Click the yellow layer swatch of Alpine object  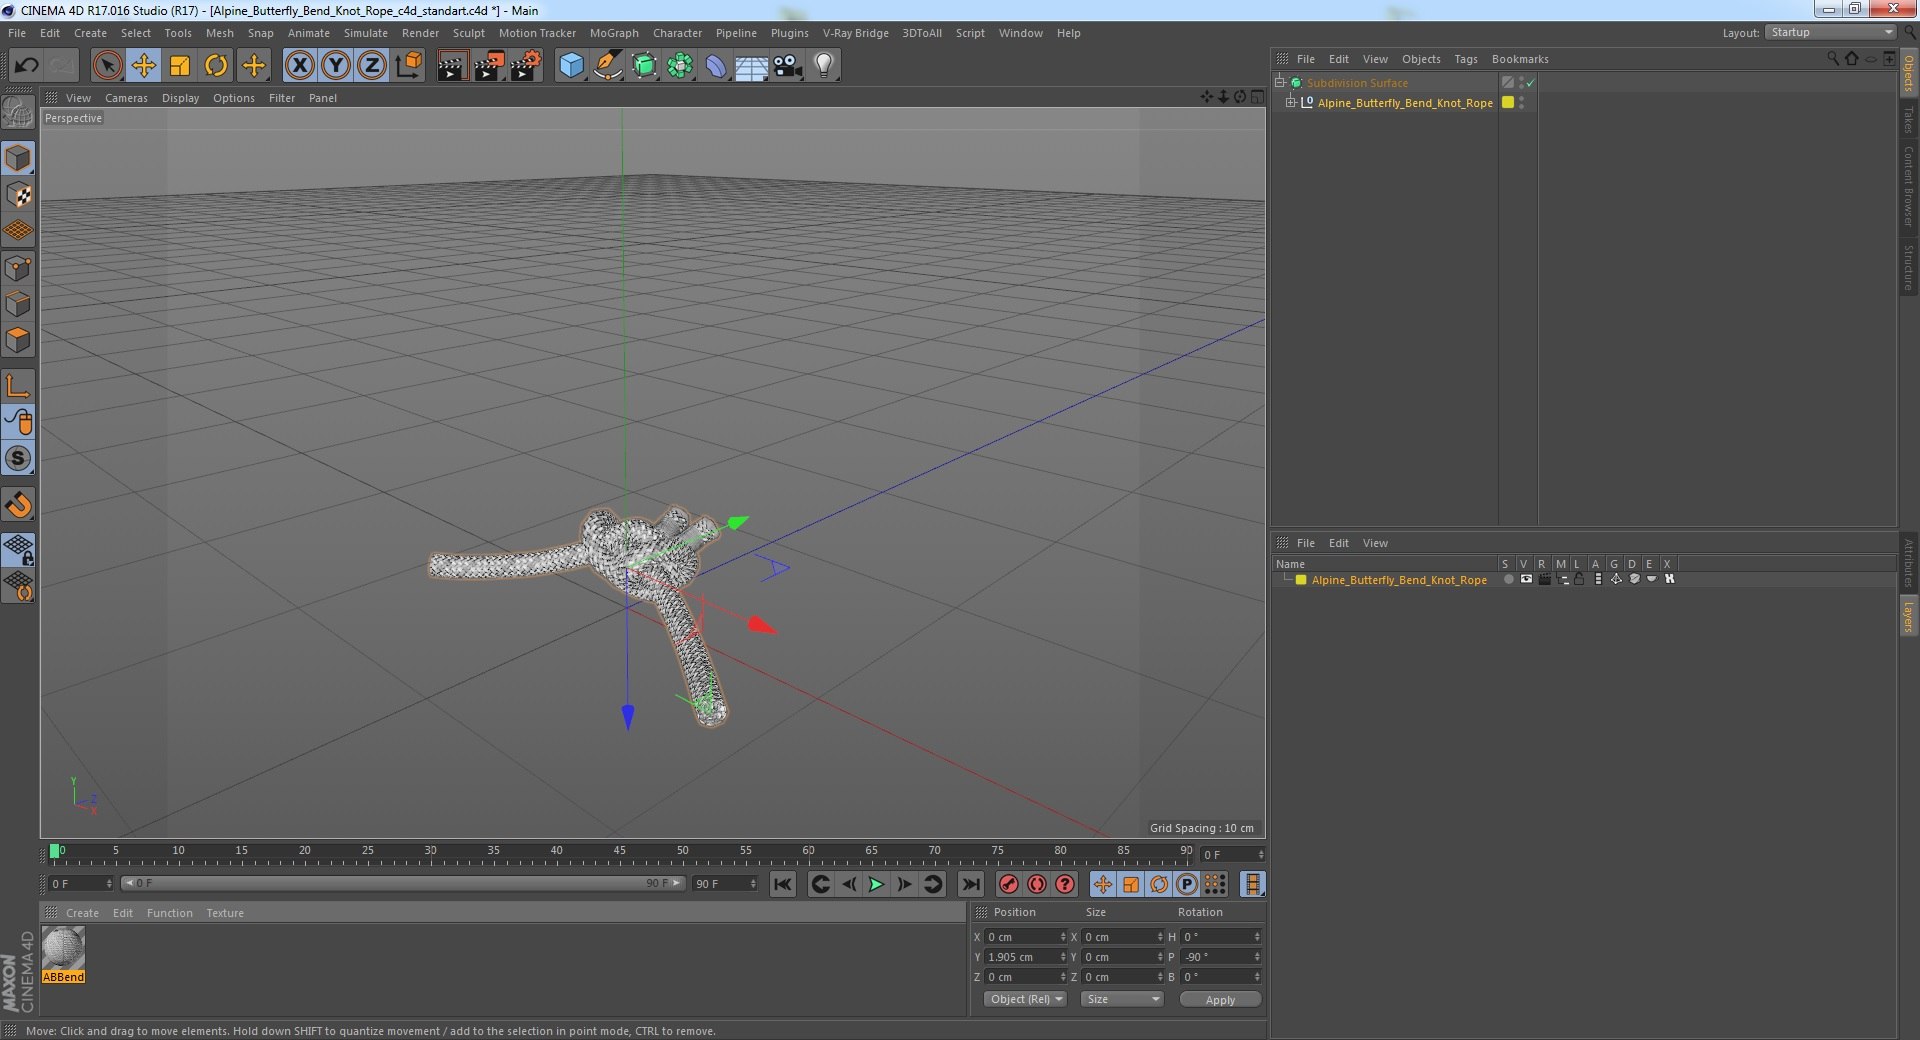click(1508, 102)
